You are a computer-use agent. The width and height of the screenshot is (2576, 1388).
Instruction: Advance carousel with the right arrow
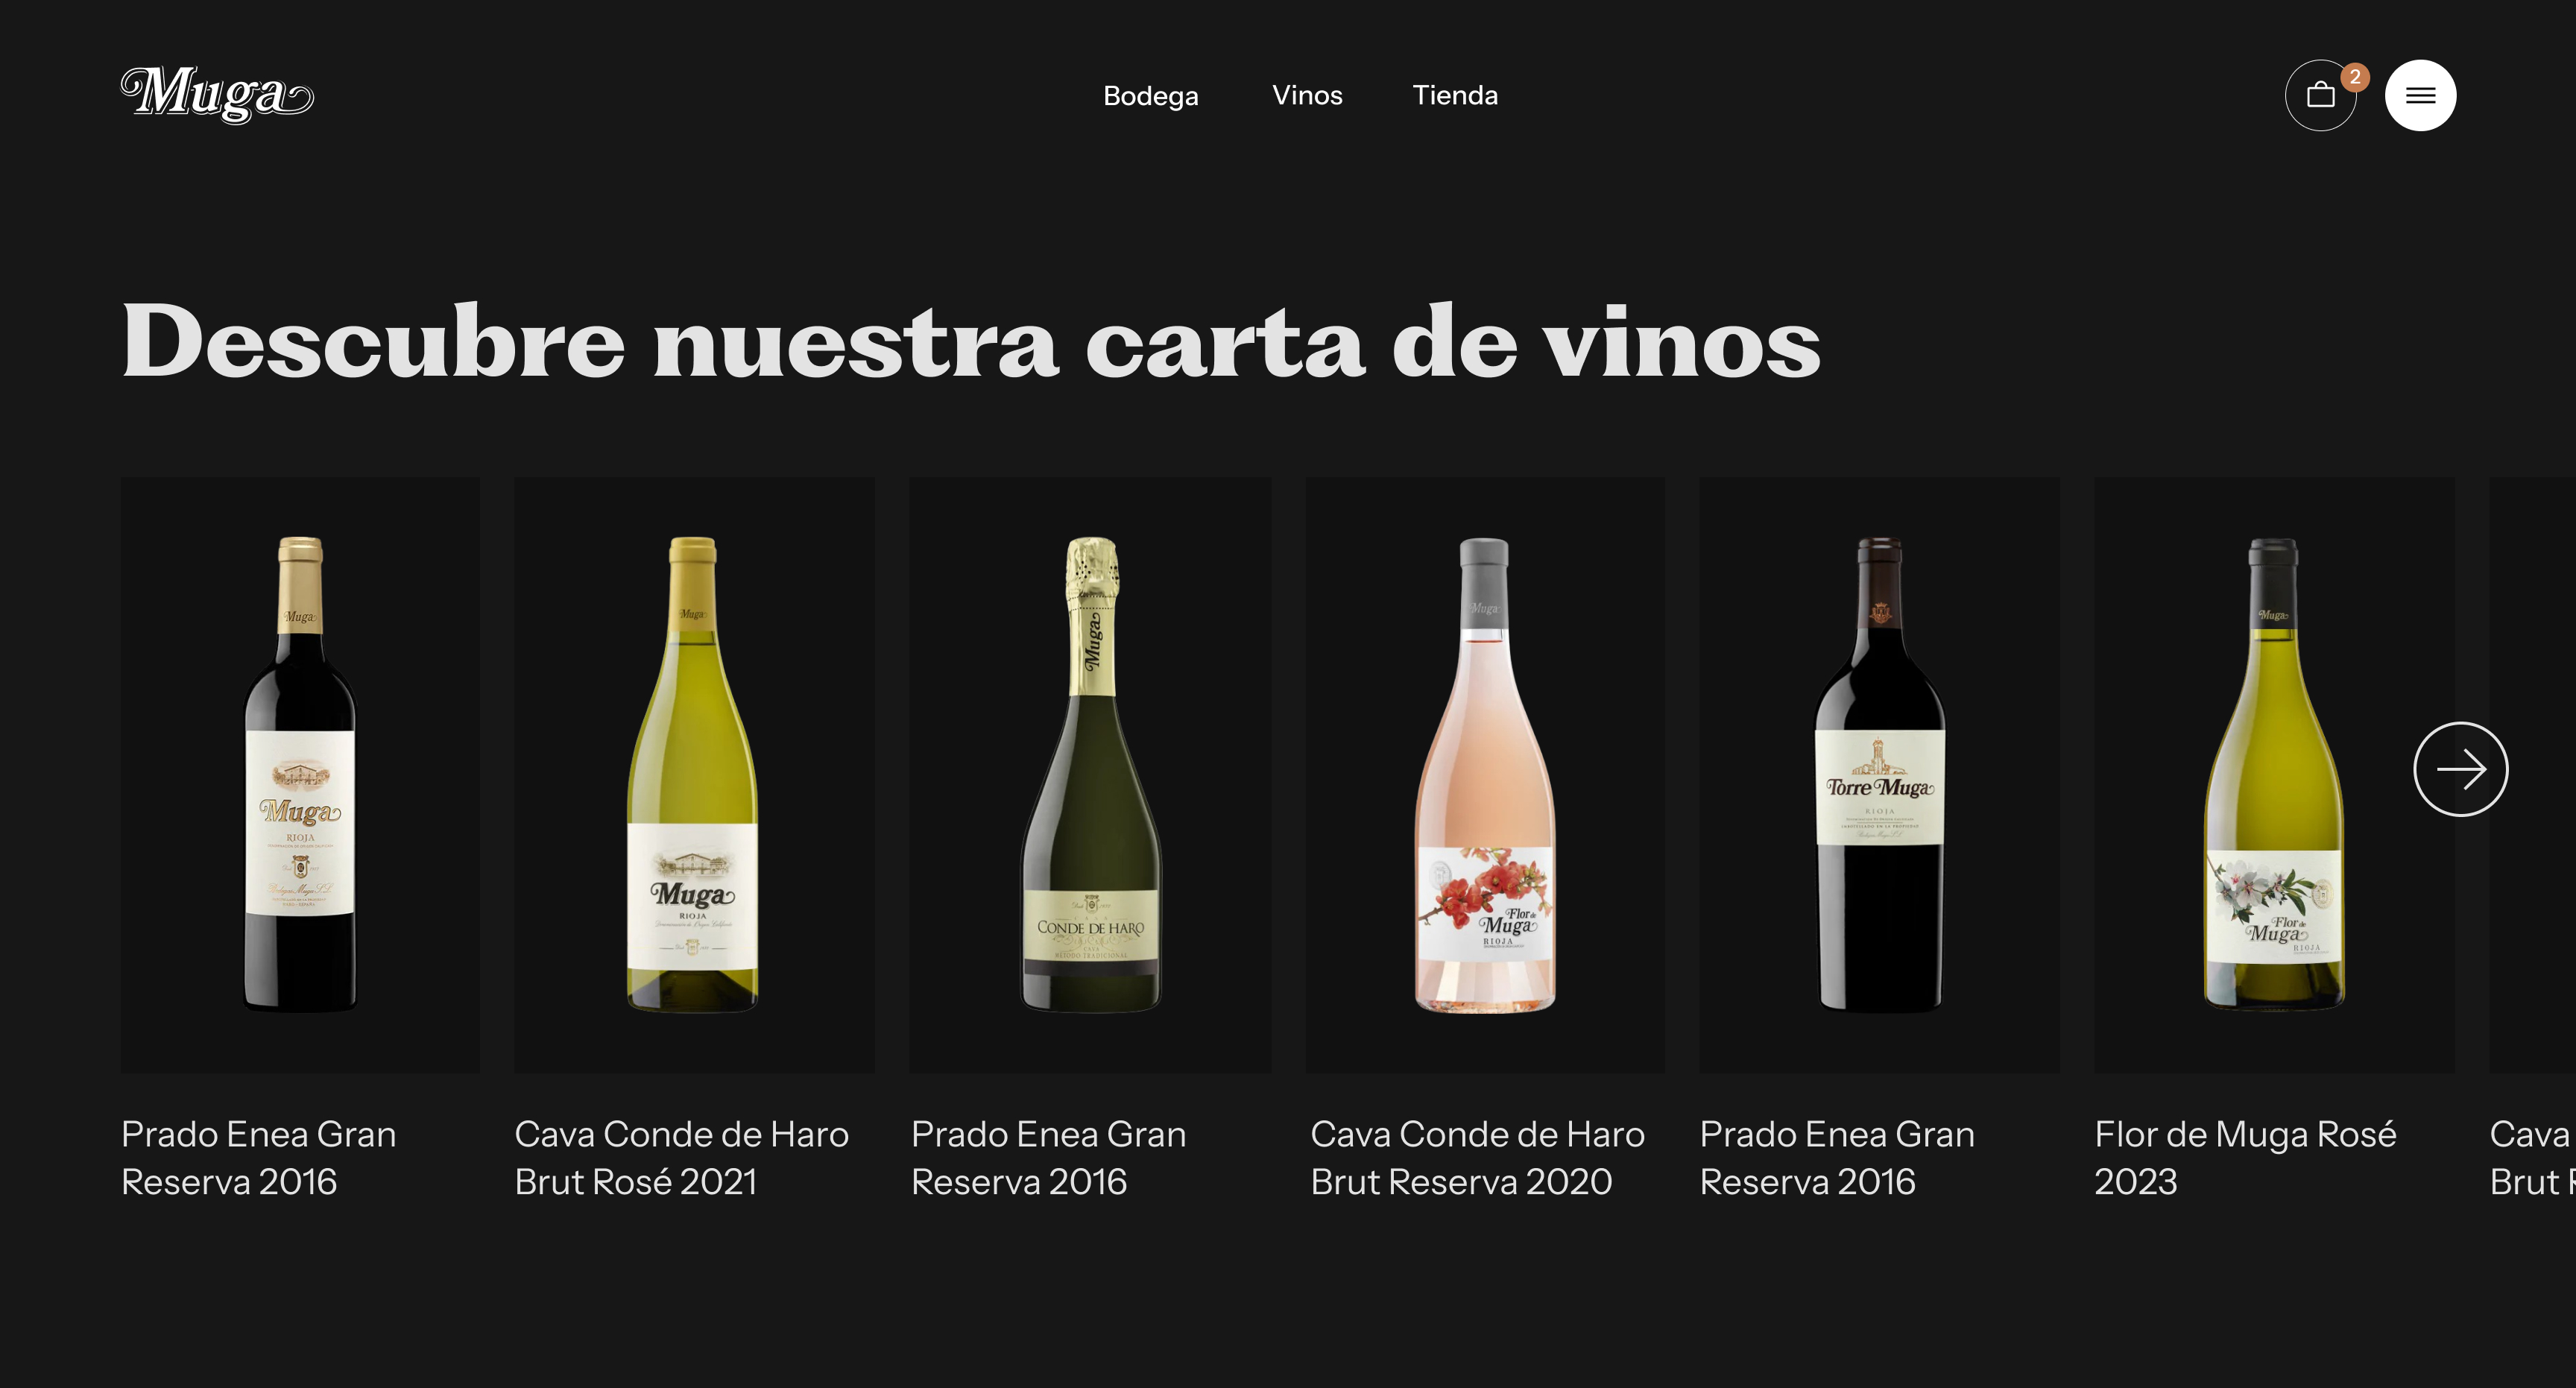click(2460, 769)
